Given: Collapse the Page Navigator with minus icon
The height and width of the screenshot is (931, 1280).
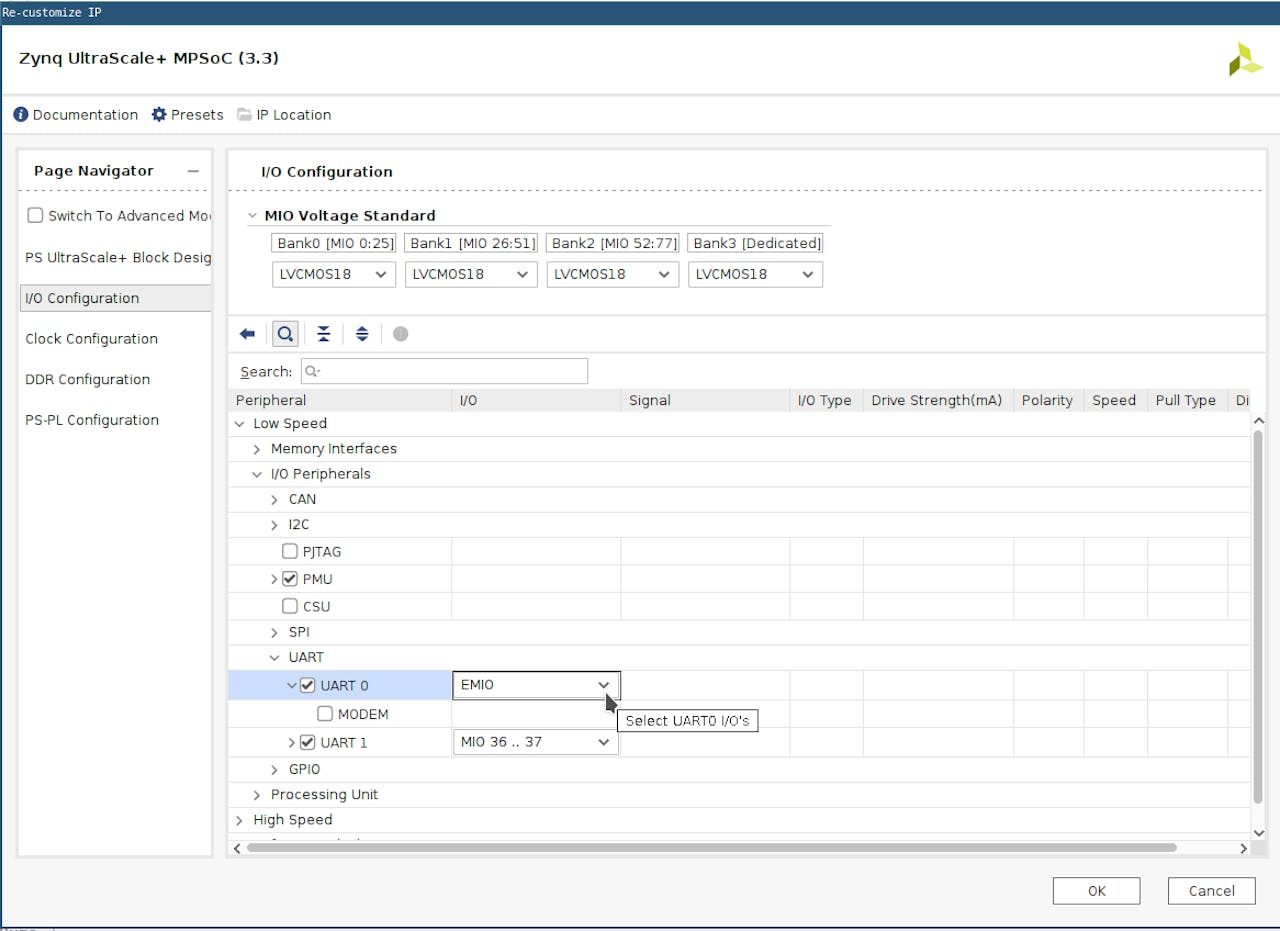Looking at the screenshot, I should coord(193,171).
